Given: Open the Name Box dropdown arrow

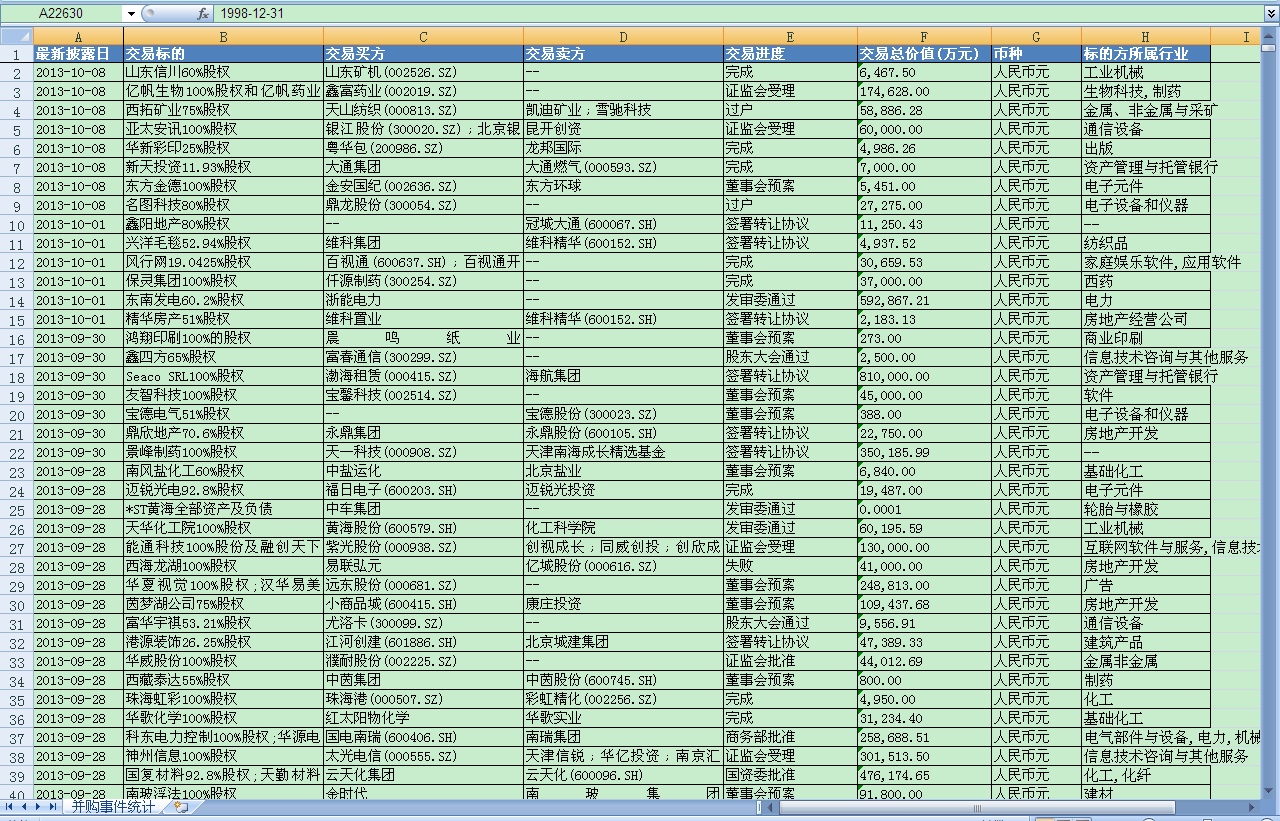Looking at the screenshot, I should click(x=131, y=14).
